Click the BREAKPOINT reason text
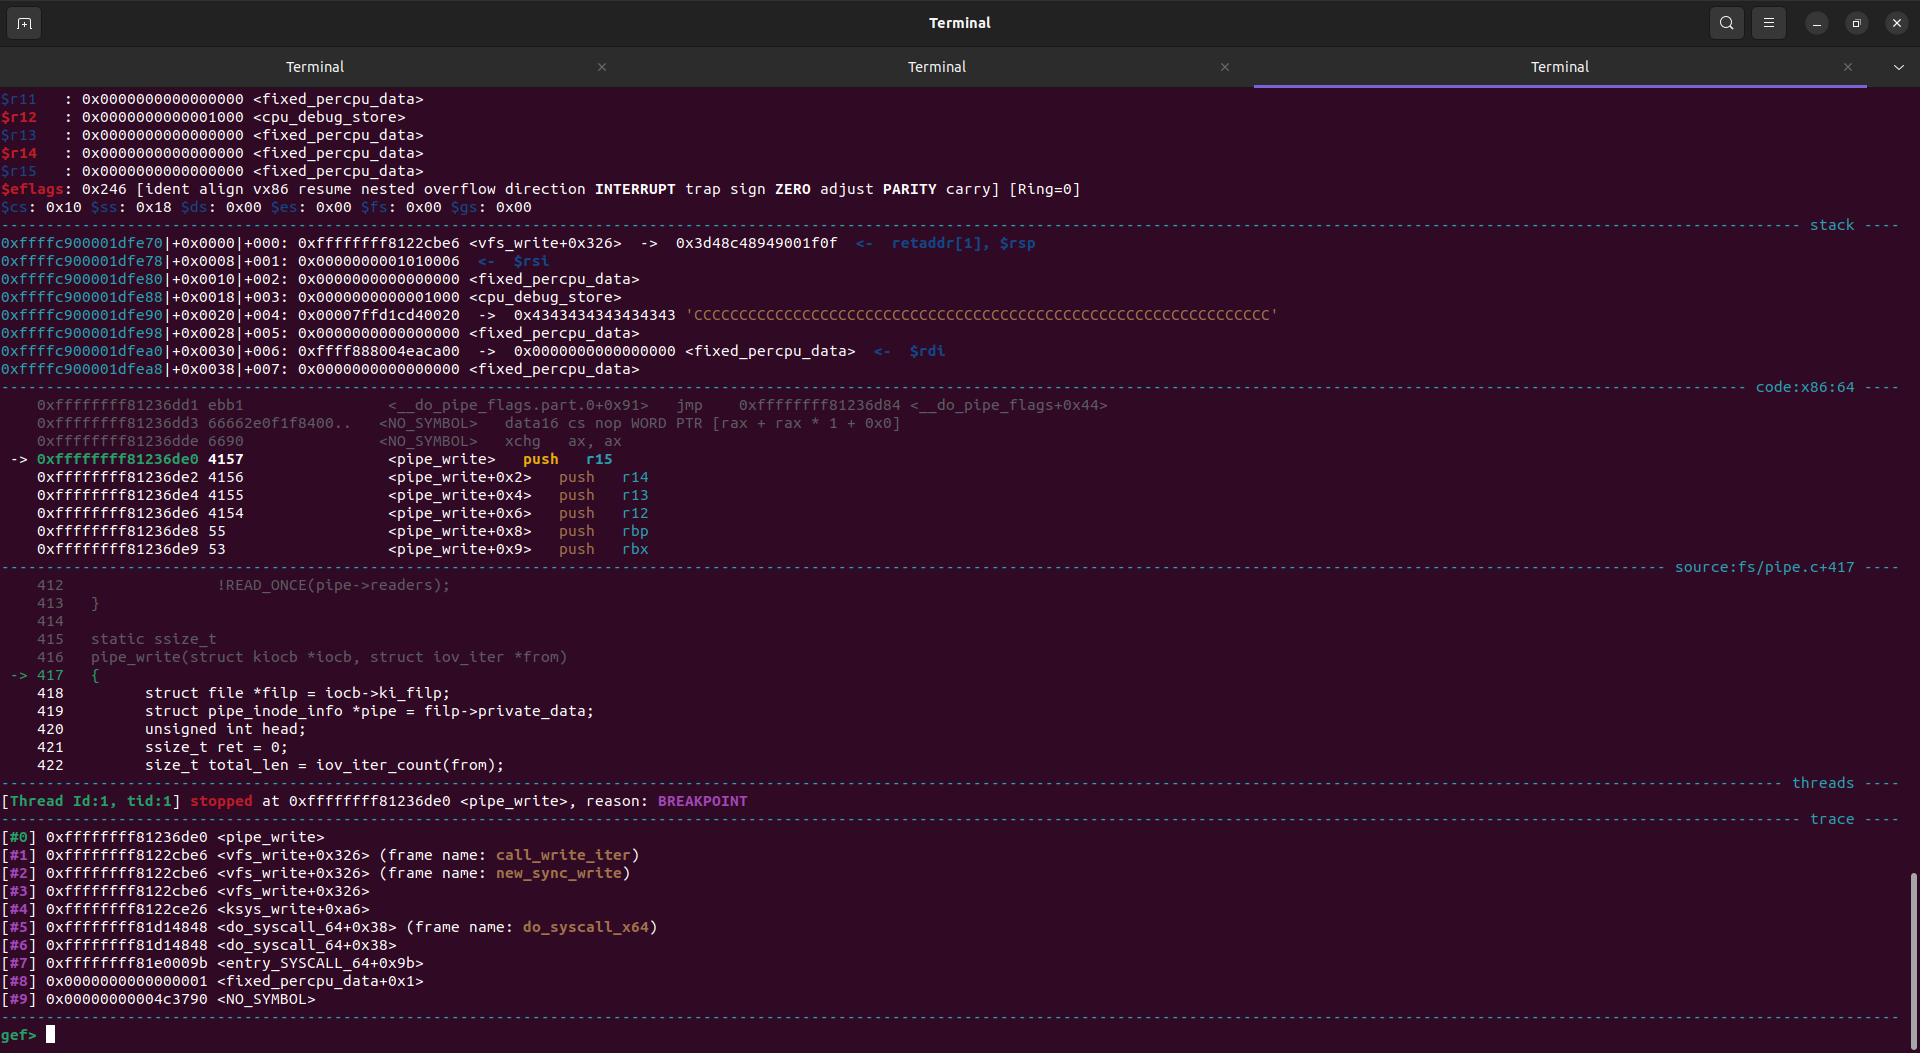Image resolution: width=1920 pixels, height=1053 pixels. click(x=701, y=800)
